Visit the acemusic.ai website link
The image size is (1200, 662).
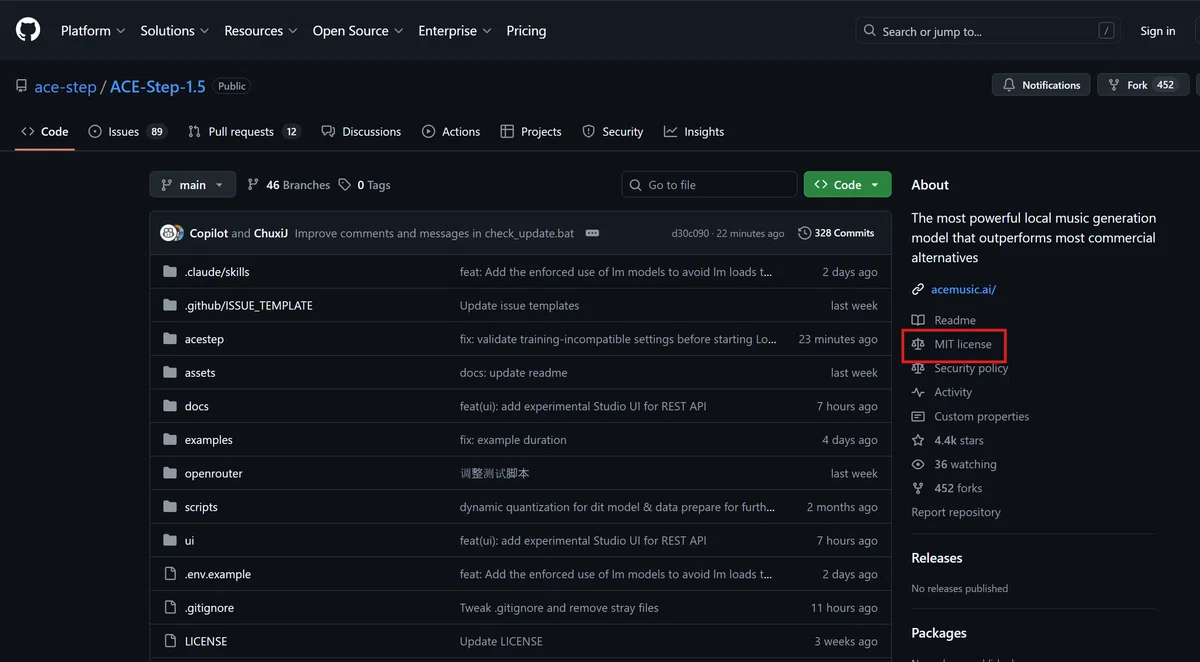pos(963,290)
